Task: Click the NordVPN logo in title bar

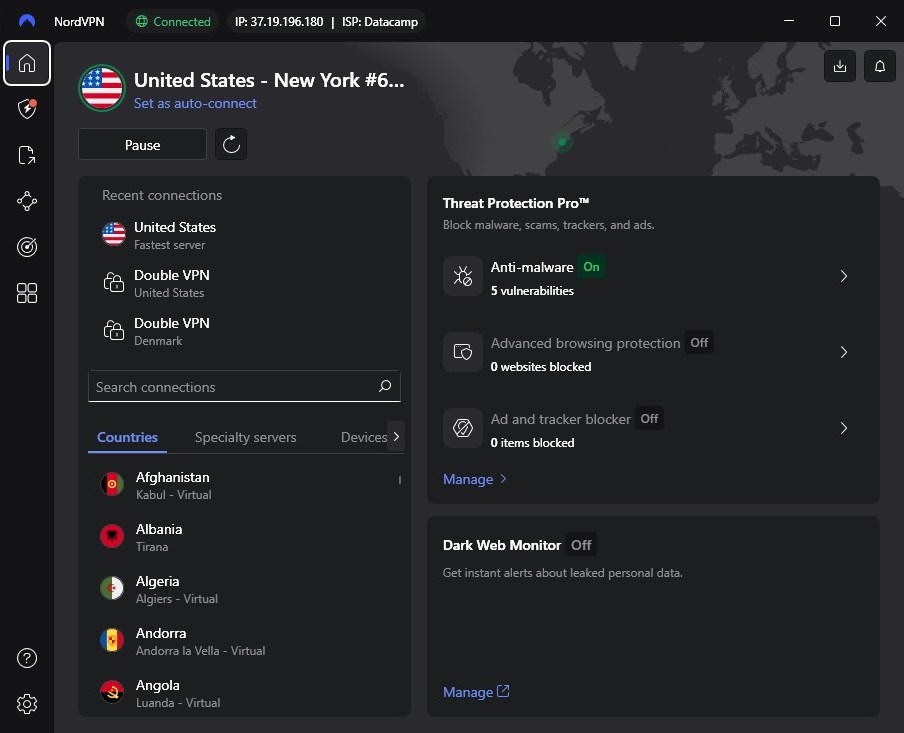Action: (27, 21)
